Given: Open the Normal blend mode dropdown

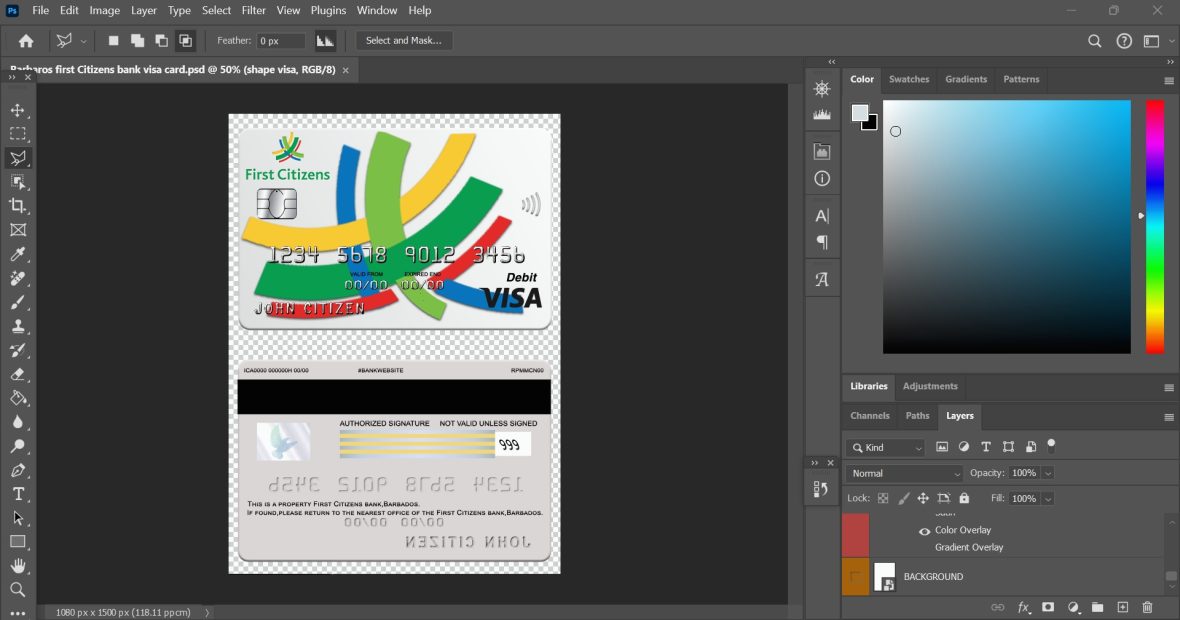Looking at the screenshot, I should (x=903, y=472).
